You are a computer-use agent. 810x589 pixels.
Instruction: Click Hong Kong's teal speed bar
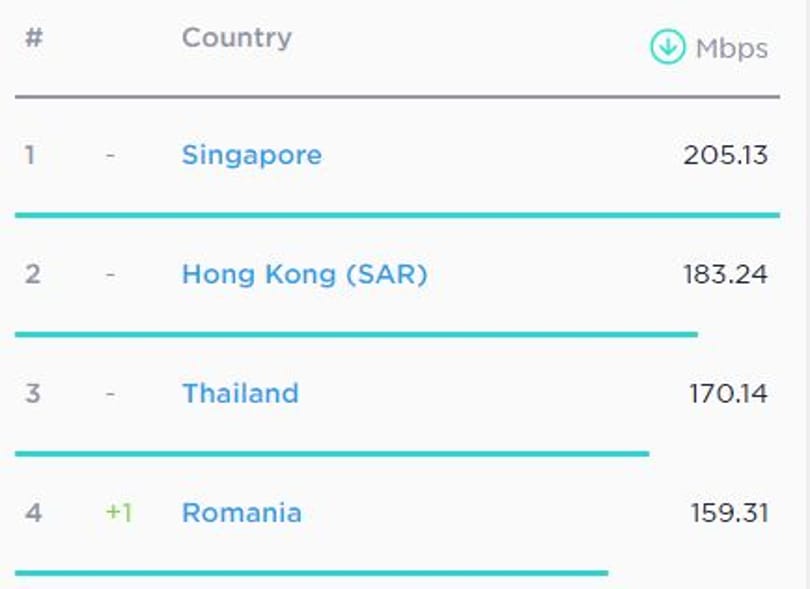[x=356, y=334]
